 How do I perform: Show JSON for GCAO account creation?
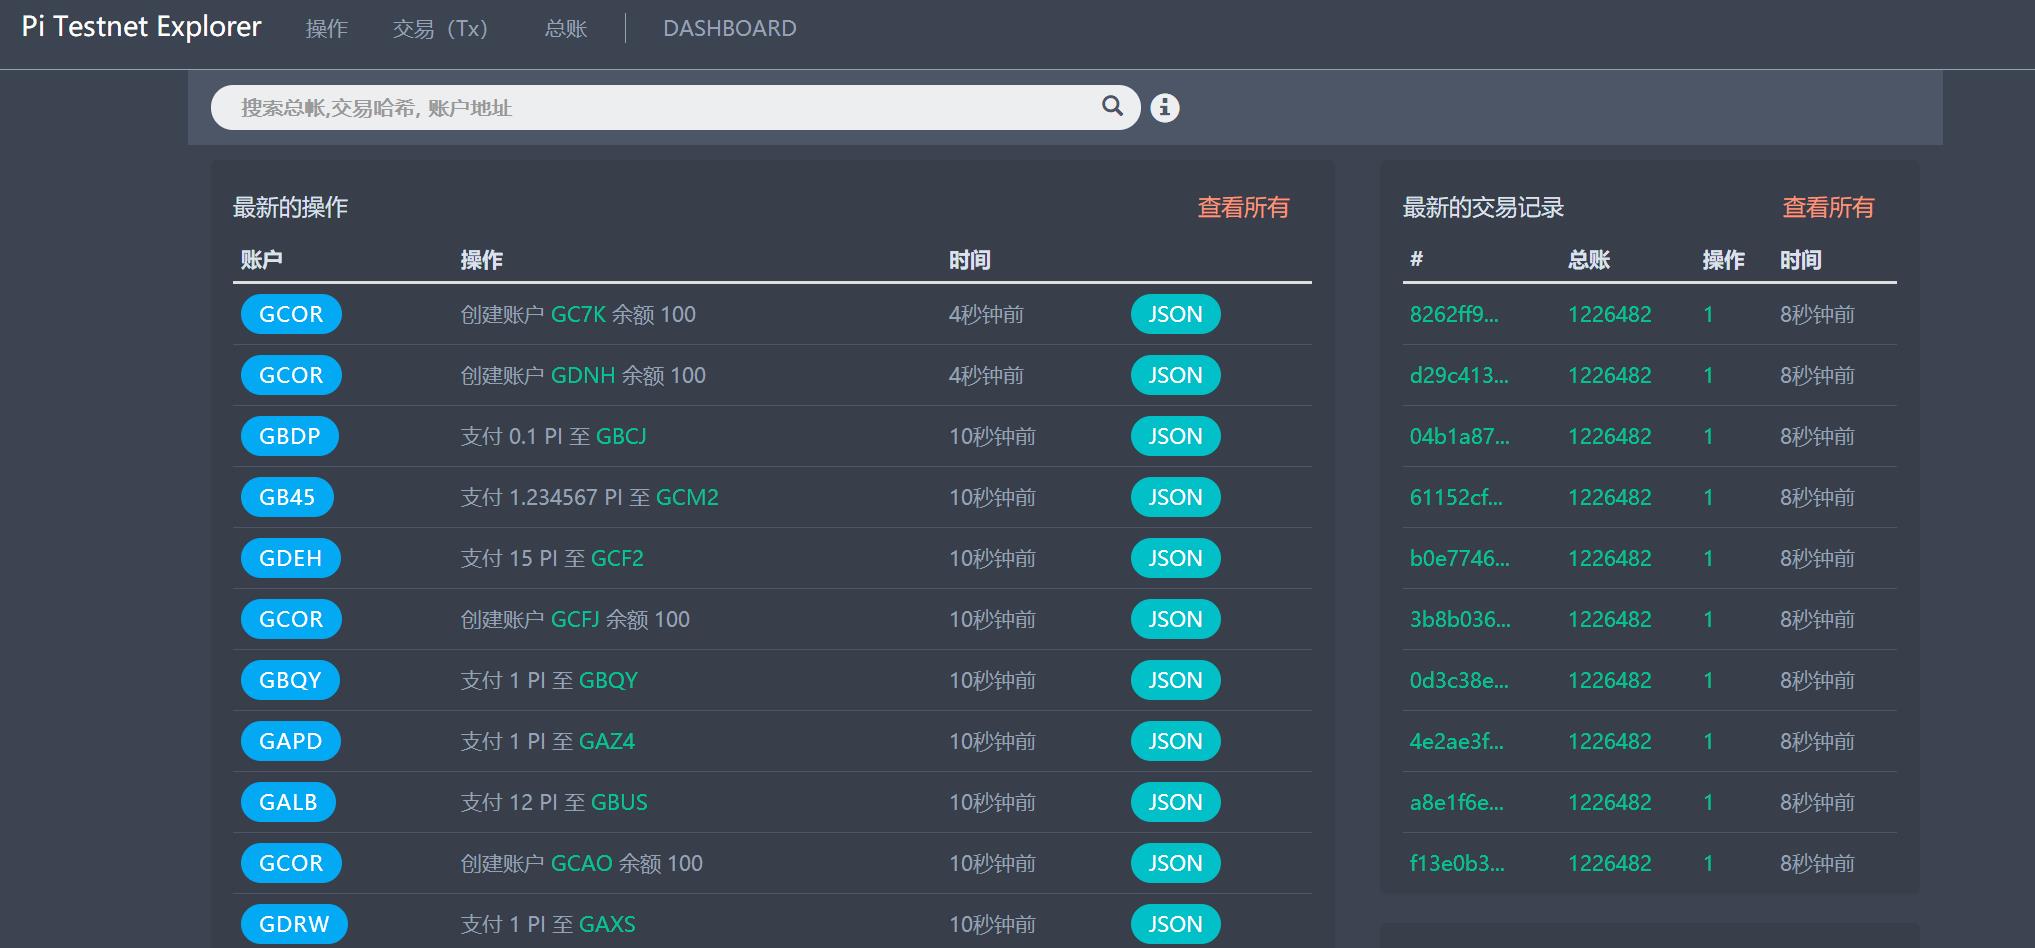click(1175, 863)
